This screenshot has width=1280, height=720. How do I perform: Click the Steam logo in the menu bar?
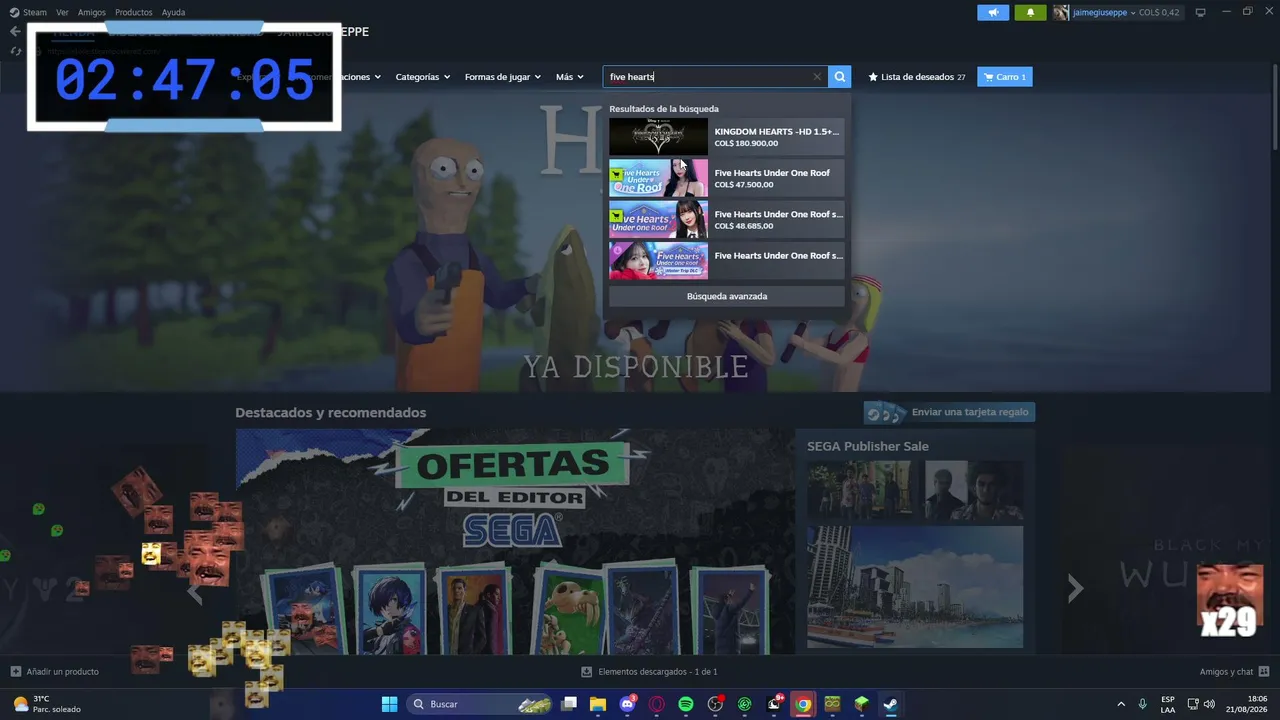pyautogui.click(x=14, y=12)
